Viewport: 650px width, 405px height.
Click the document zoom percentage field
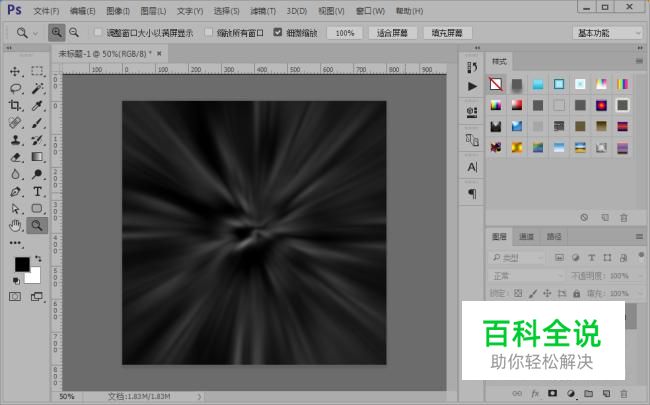coord(66,397)
